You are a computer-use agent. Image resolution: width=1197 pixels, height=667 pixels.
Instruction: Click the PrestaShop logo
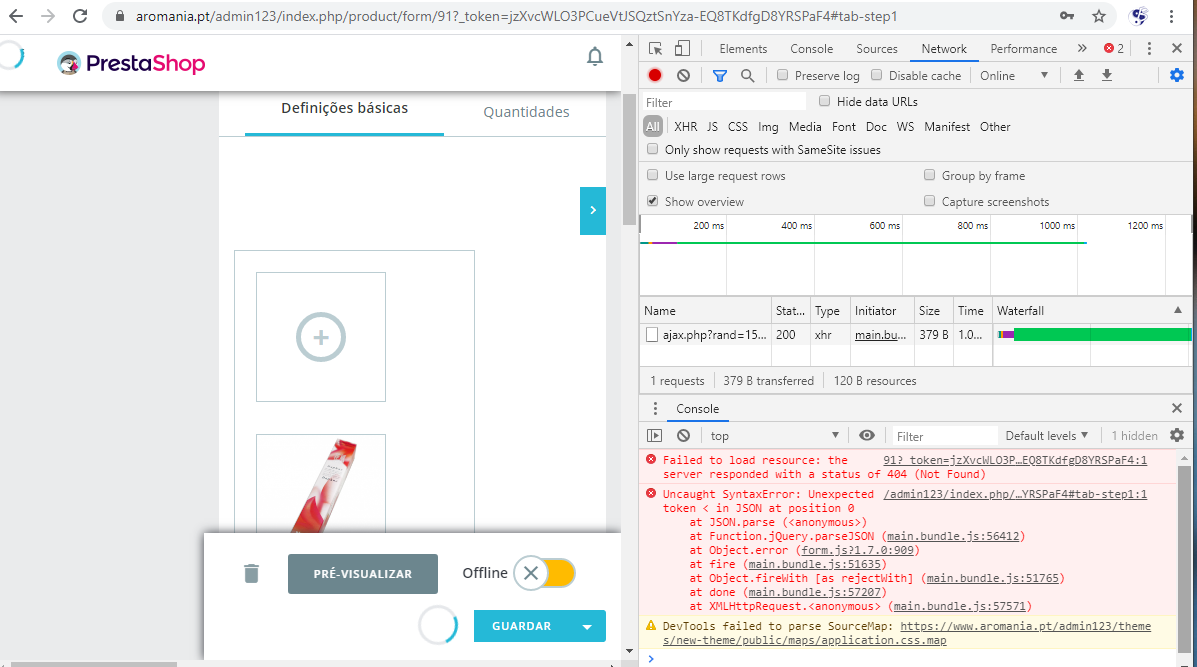[131, 63]
